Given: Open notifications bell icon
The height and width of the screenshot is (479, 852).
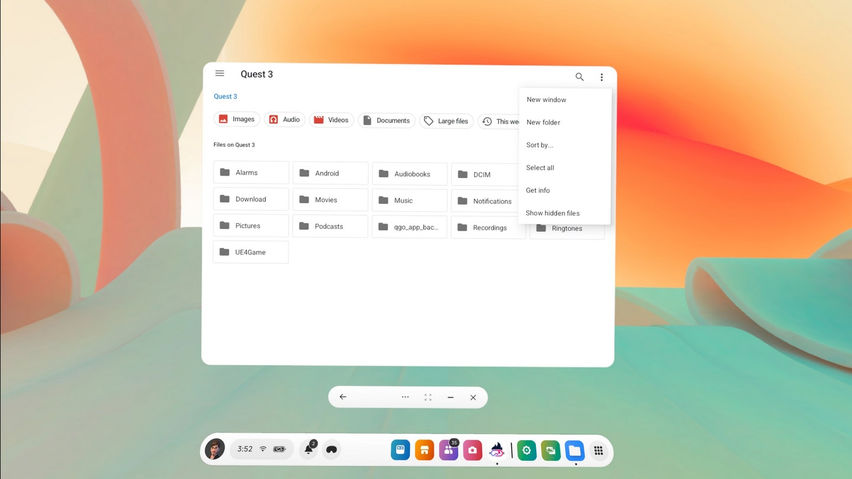Looking at the screenshot, I should point(309,449).
